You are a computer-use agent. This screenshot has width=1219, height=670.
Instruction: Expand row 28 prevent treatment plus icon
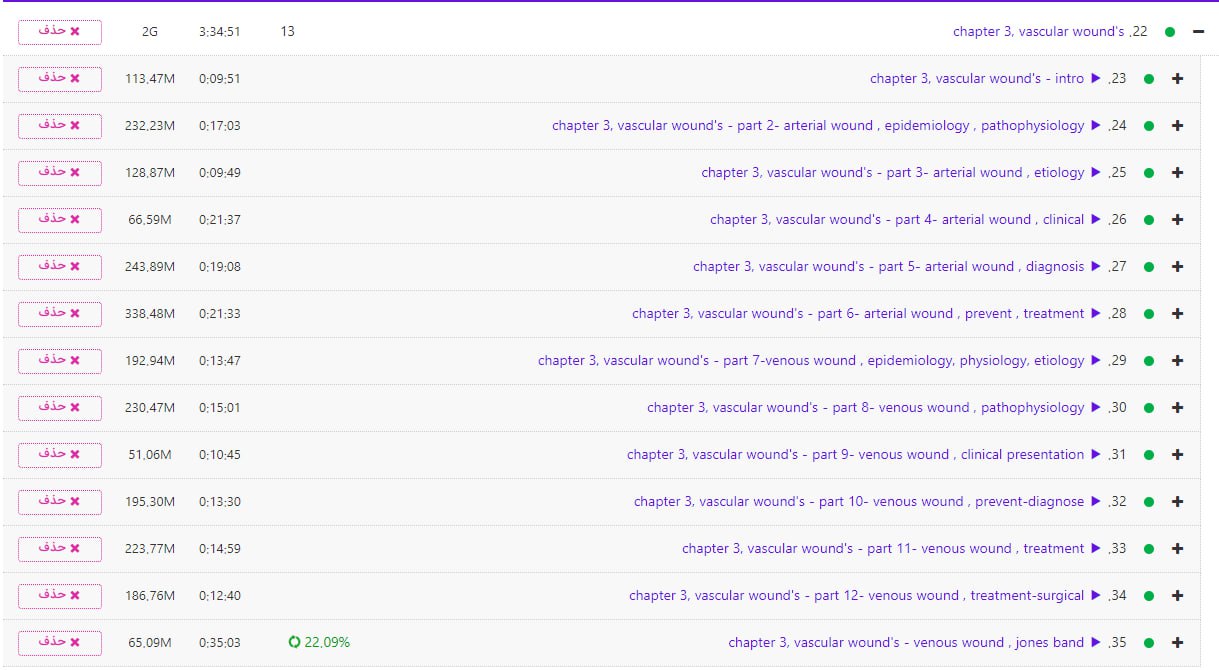(1177, 314)
